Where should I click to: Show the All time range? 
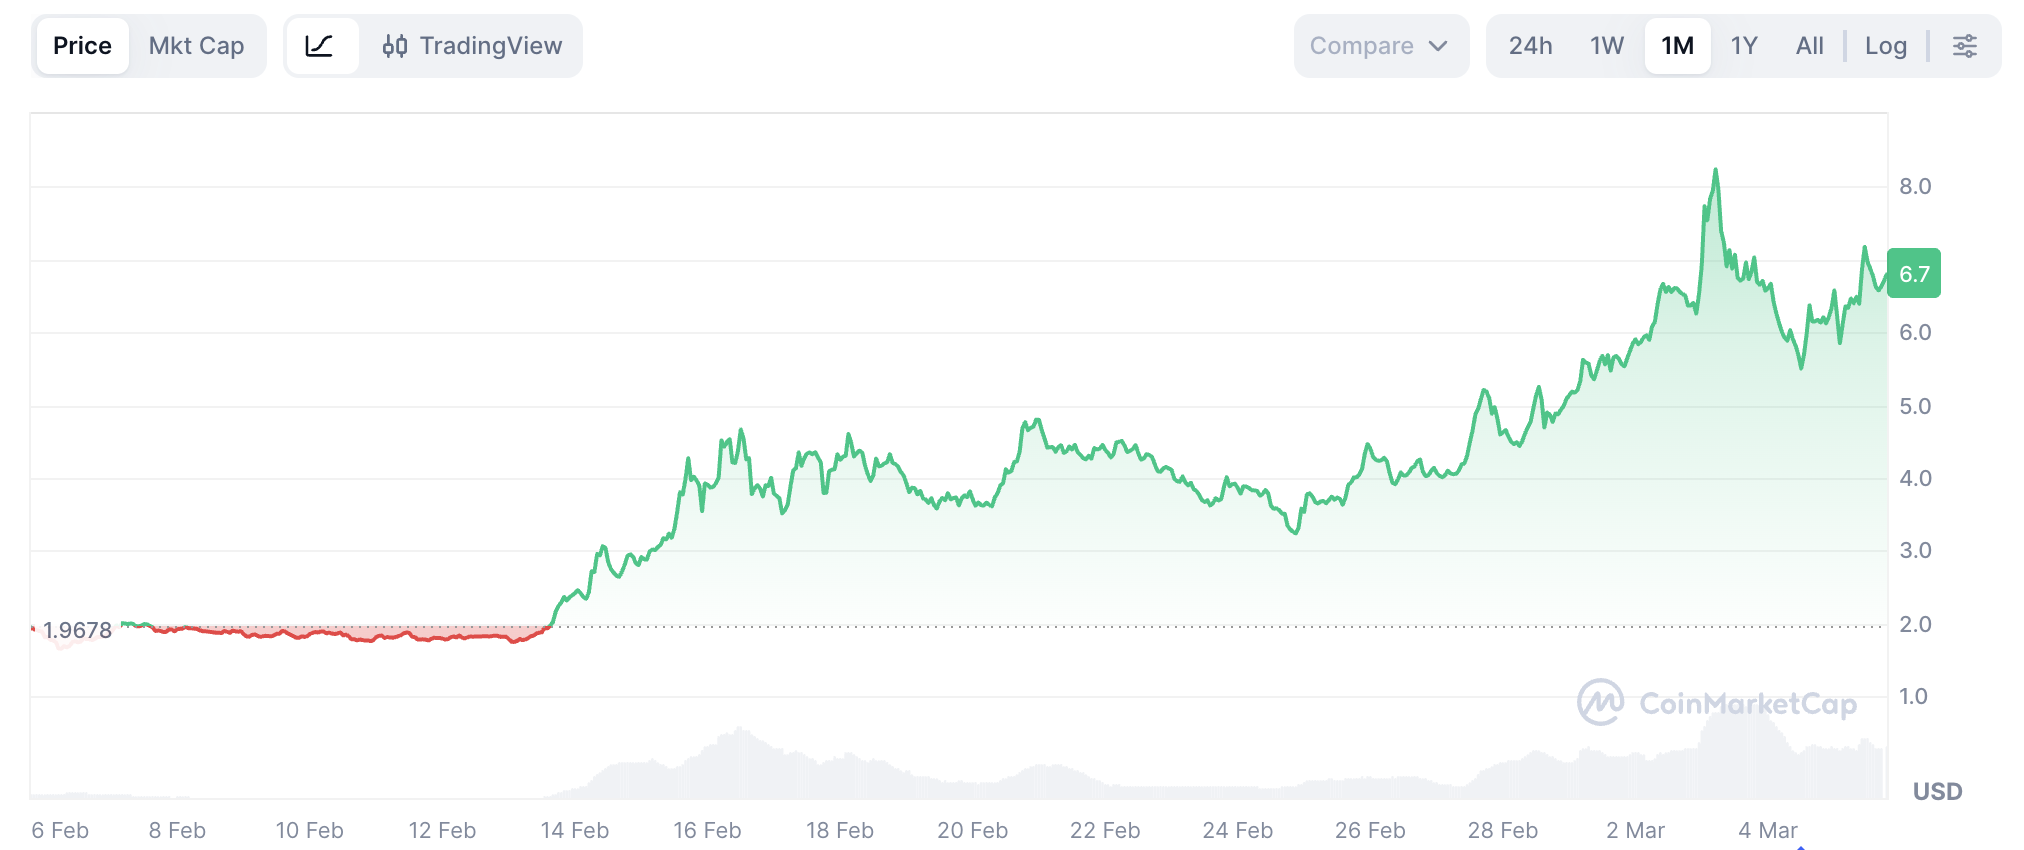point(1809,46)
